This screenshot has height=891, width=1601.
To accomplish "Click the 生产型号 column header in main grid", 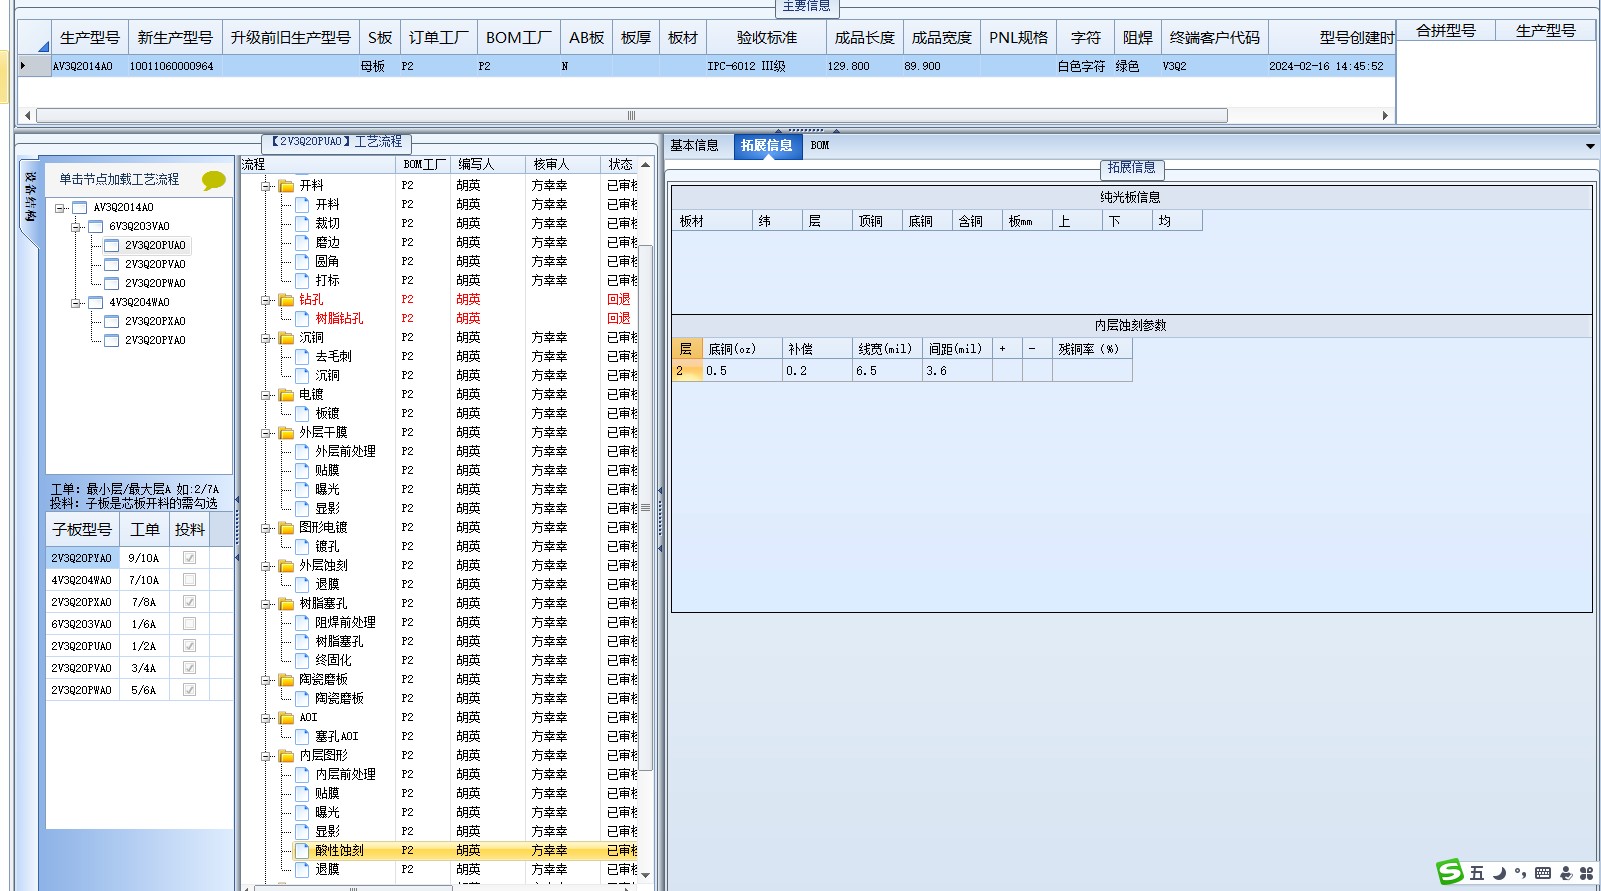I will tap(89, 38).
